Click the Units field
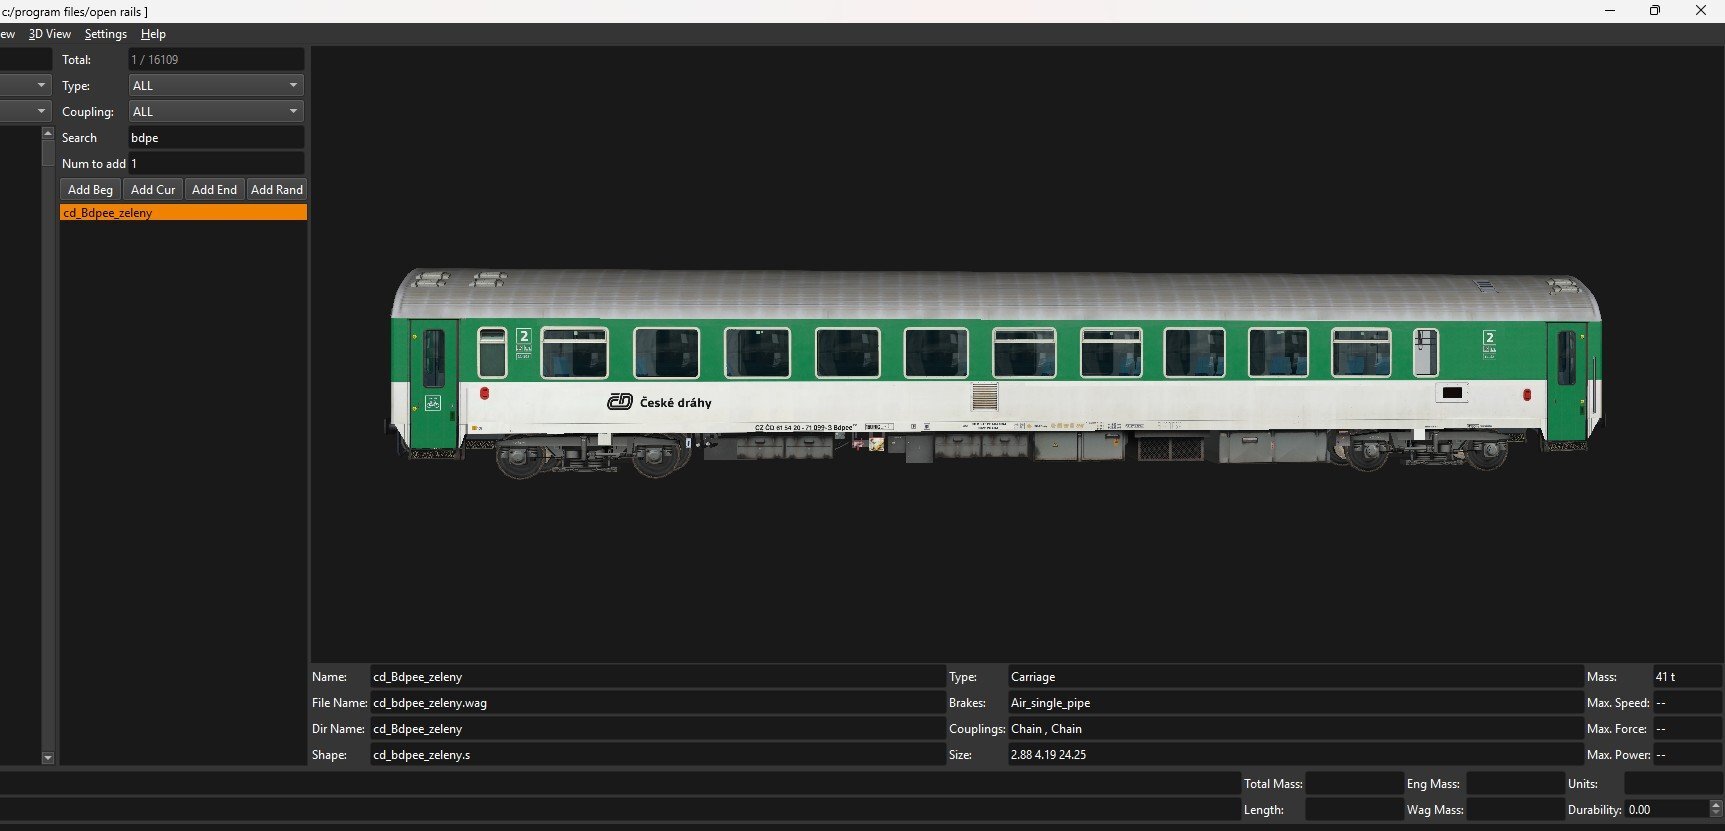 [x=1674, y=784]
